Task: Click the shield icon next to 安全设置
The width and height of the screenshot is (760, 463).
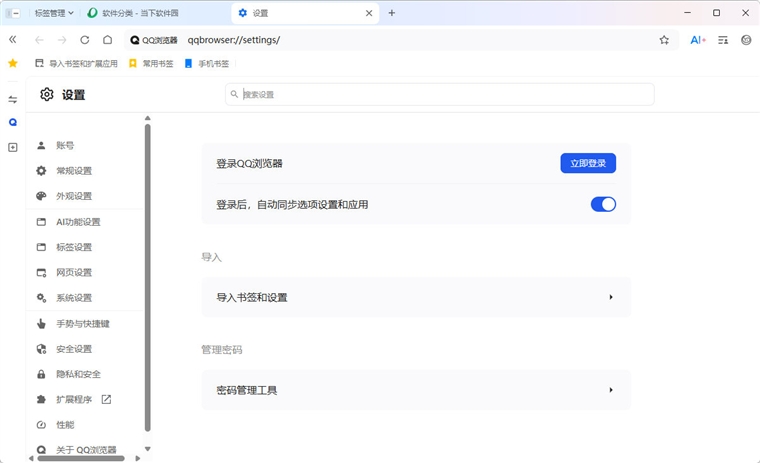Action: 41,349
